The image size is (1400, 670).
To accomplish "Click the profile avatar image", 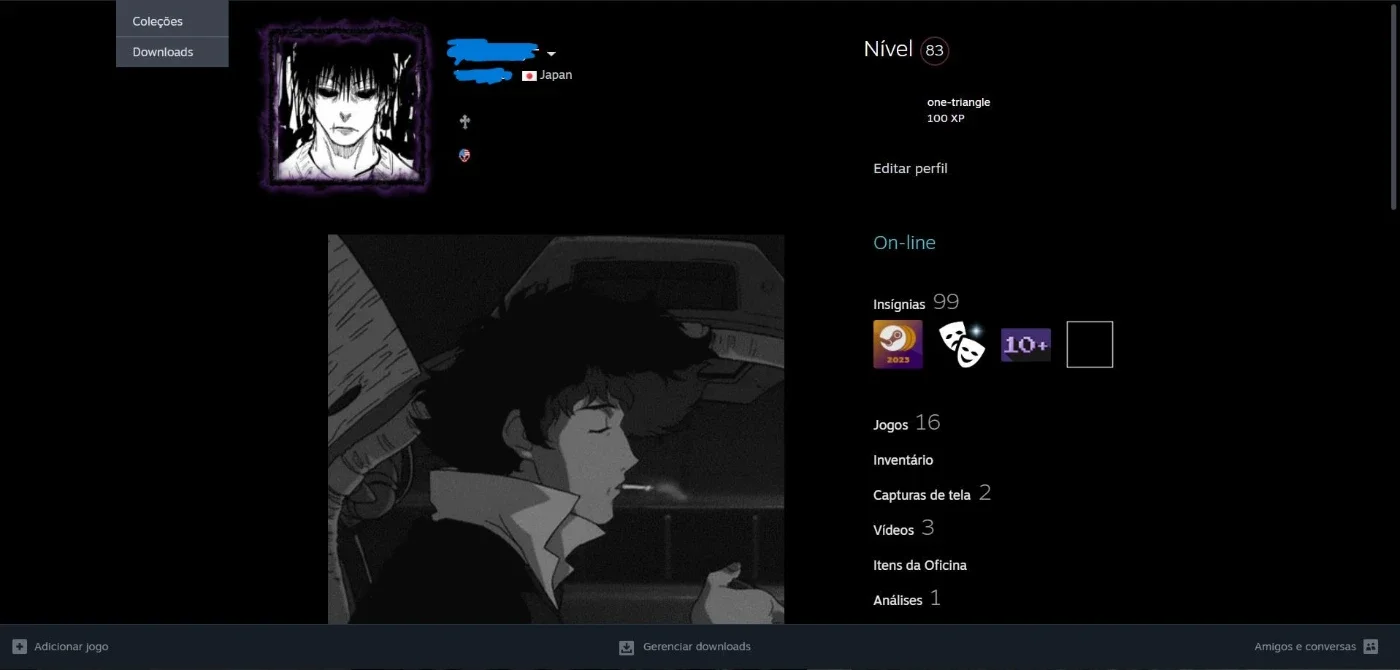I will click(x=346, y=106).
